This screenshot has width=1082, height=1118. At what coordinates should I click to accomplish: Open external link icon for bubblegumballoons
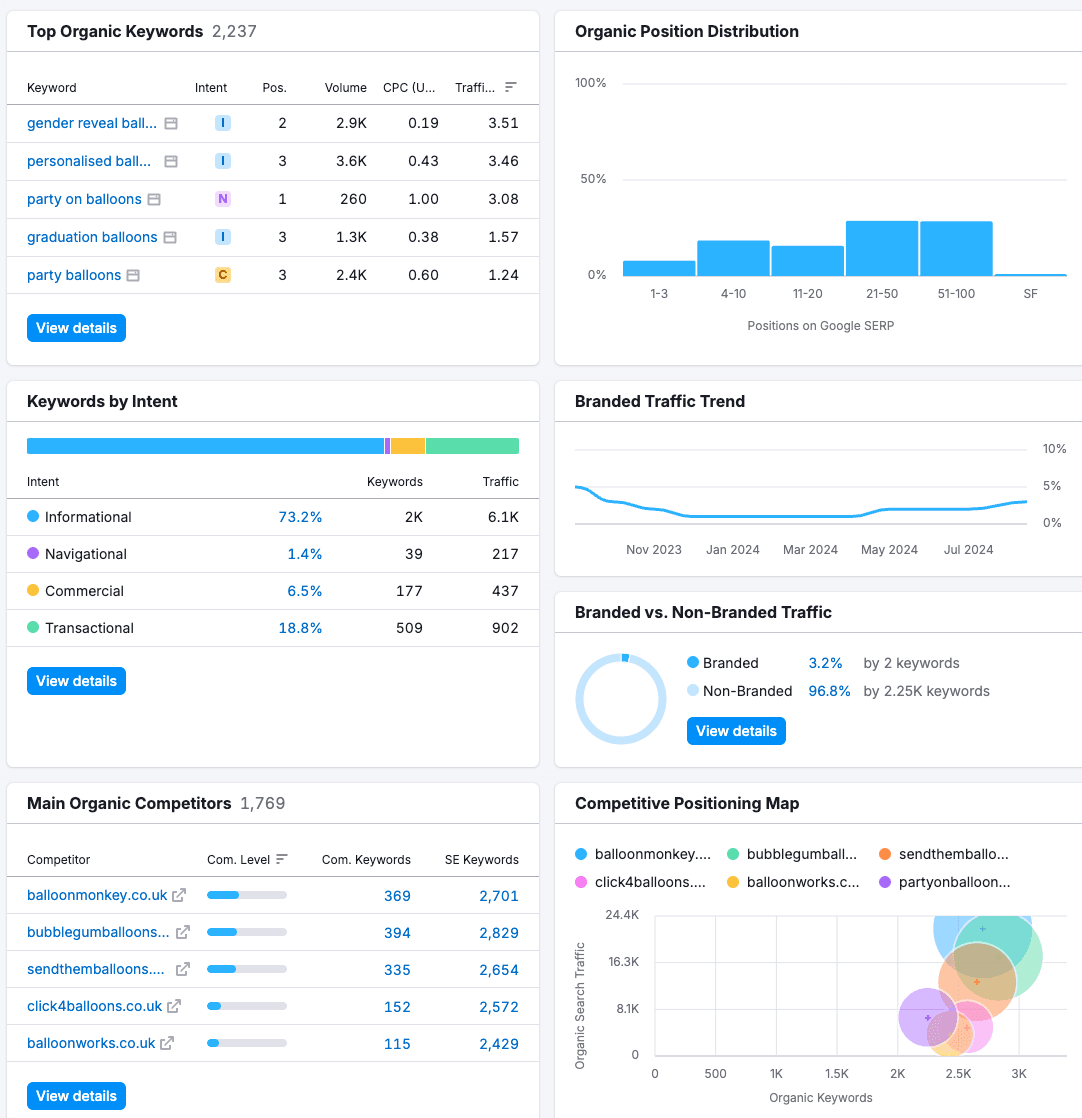click(183, 932)
